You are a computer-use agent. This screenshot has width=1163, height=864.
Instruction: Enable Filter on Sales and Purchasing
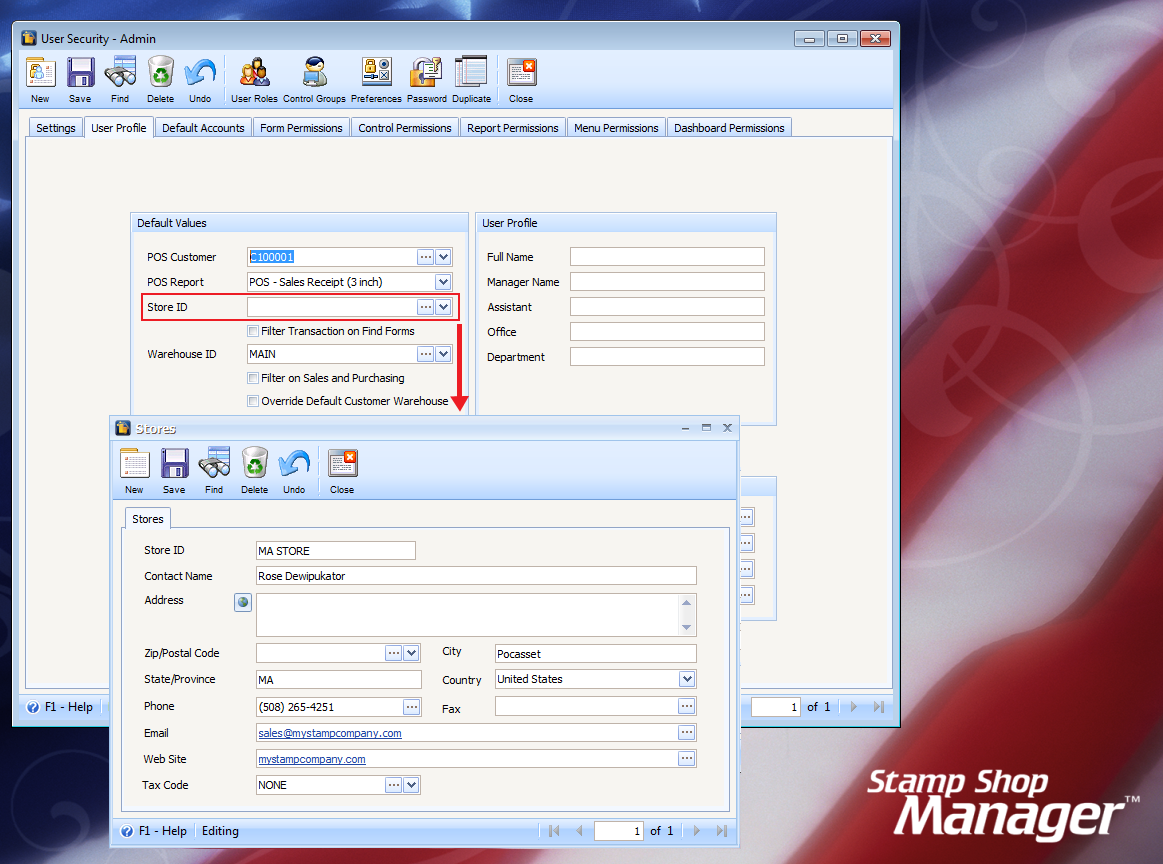253,377
